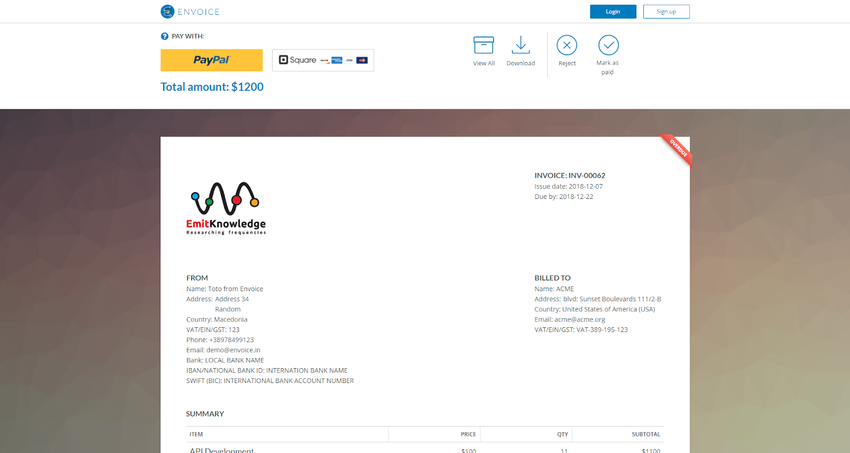Select Country: United States of America (USA)
The image size is (850, 453).
[595, 309]
